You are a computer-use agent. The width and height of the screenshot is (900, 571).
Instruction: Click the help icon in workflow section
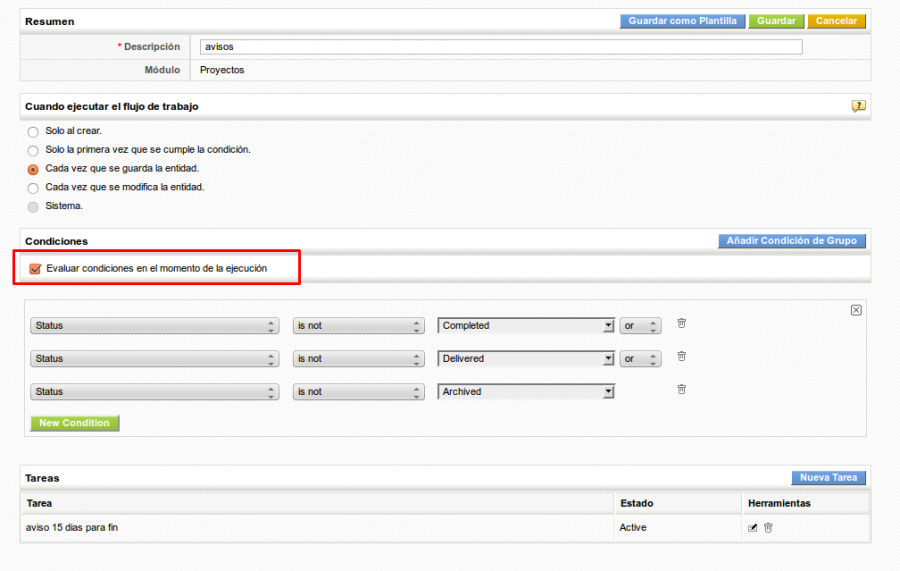tap(858, 106)
